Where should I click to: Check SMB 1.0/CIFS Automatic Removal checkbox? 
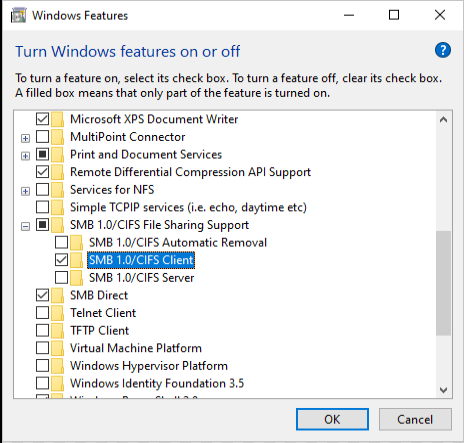61,242
